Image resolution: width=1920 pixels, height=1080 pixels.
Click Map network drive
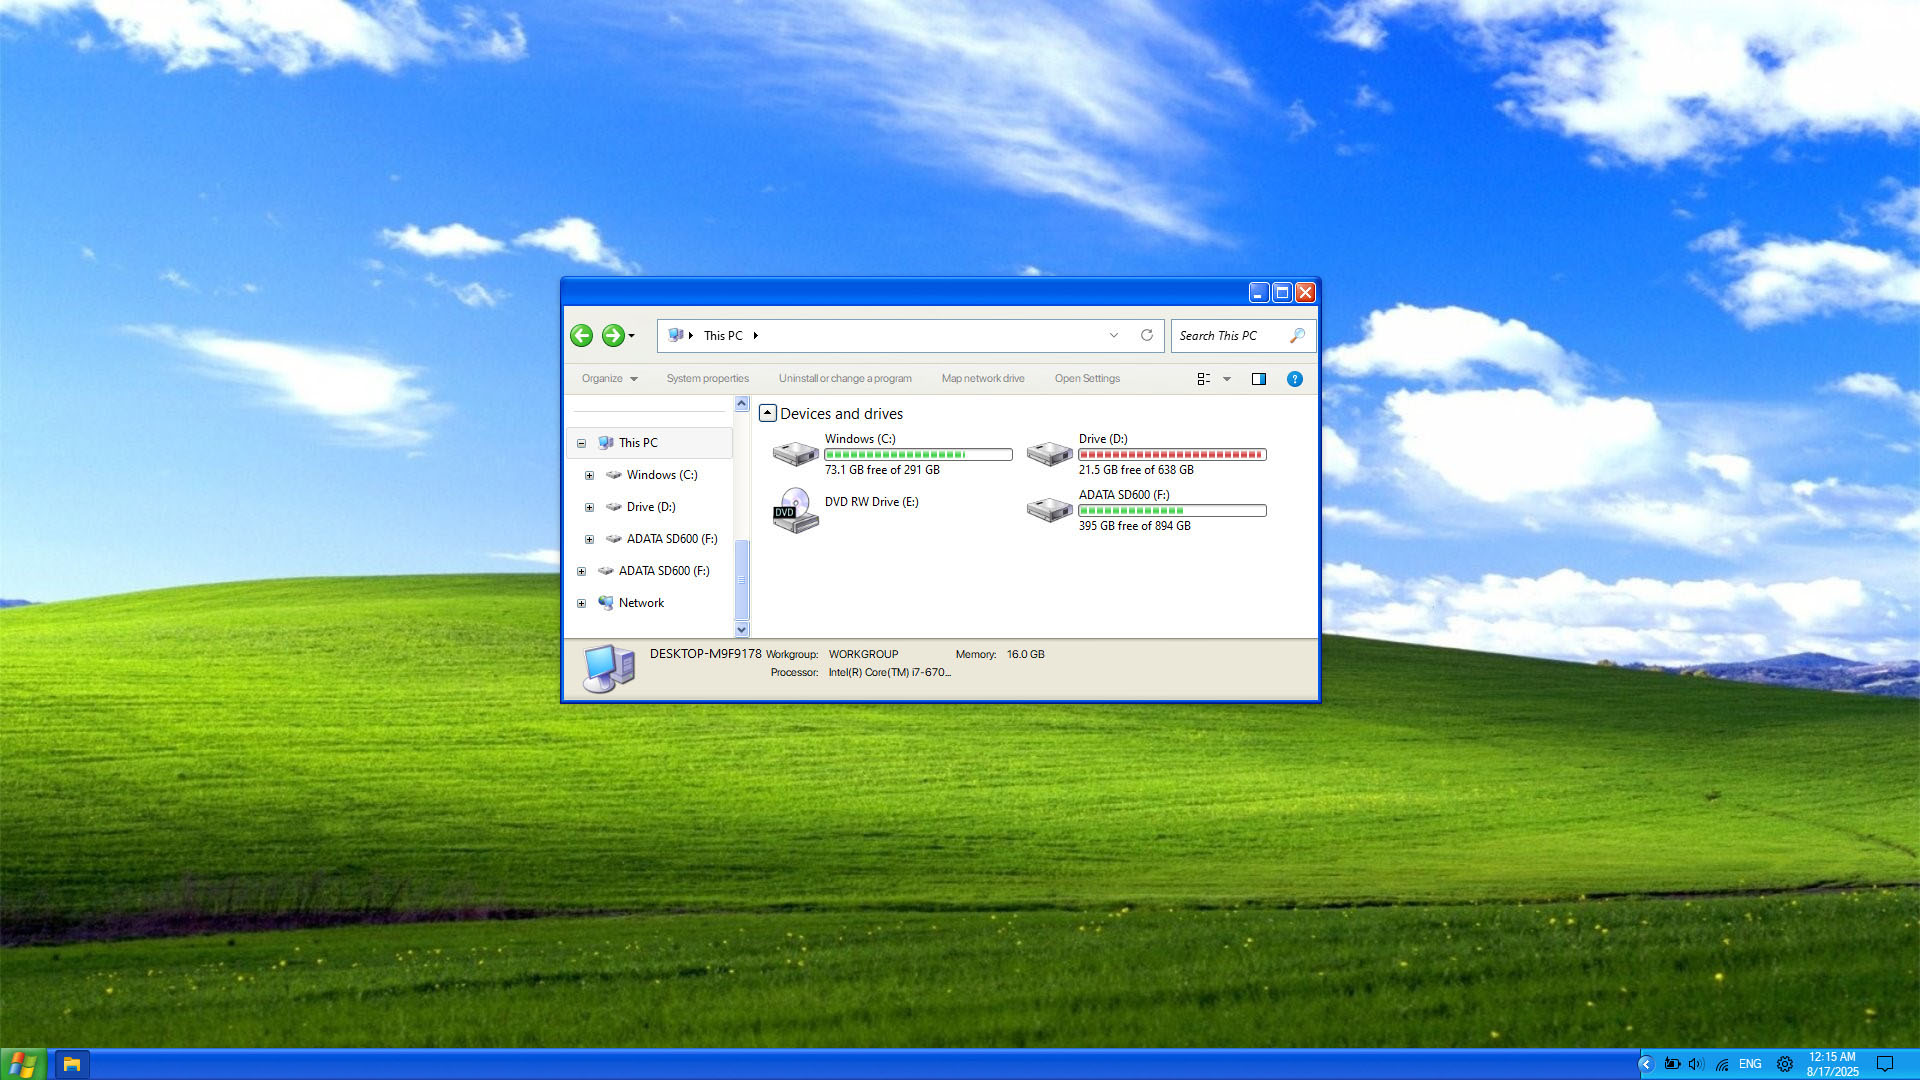982,379
